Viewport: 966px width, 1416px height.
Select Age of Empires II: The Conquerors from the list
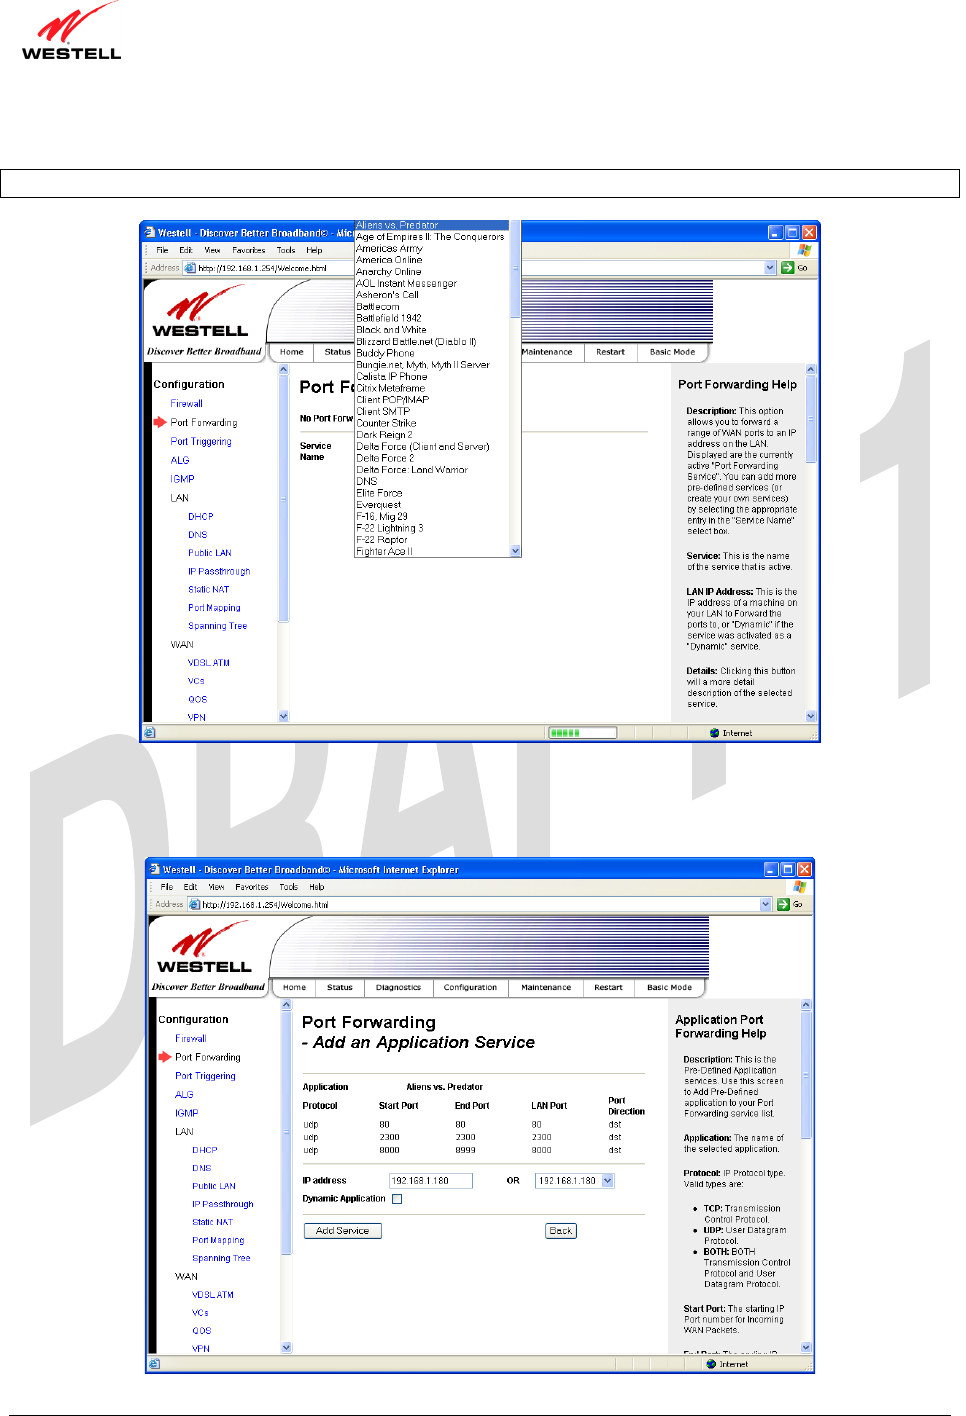pos(430,237)
